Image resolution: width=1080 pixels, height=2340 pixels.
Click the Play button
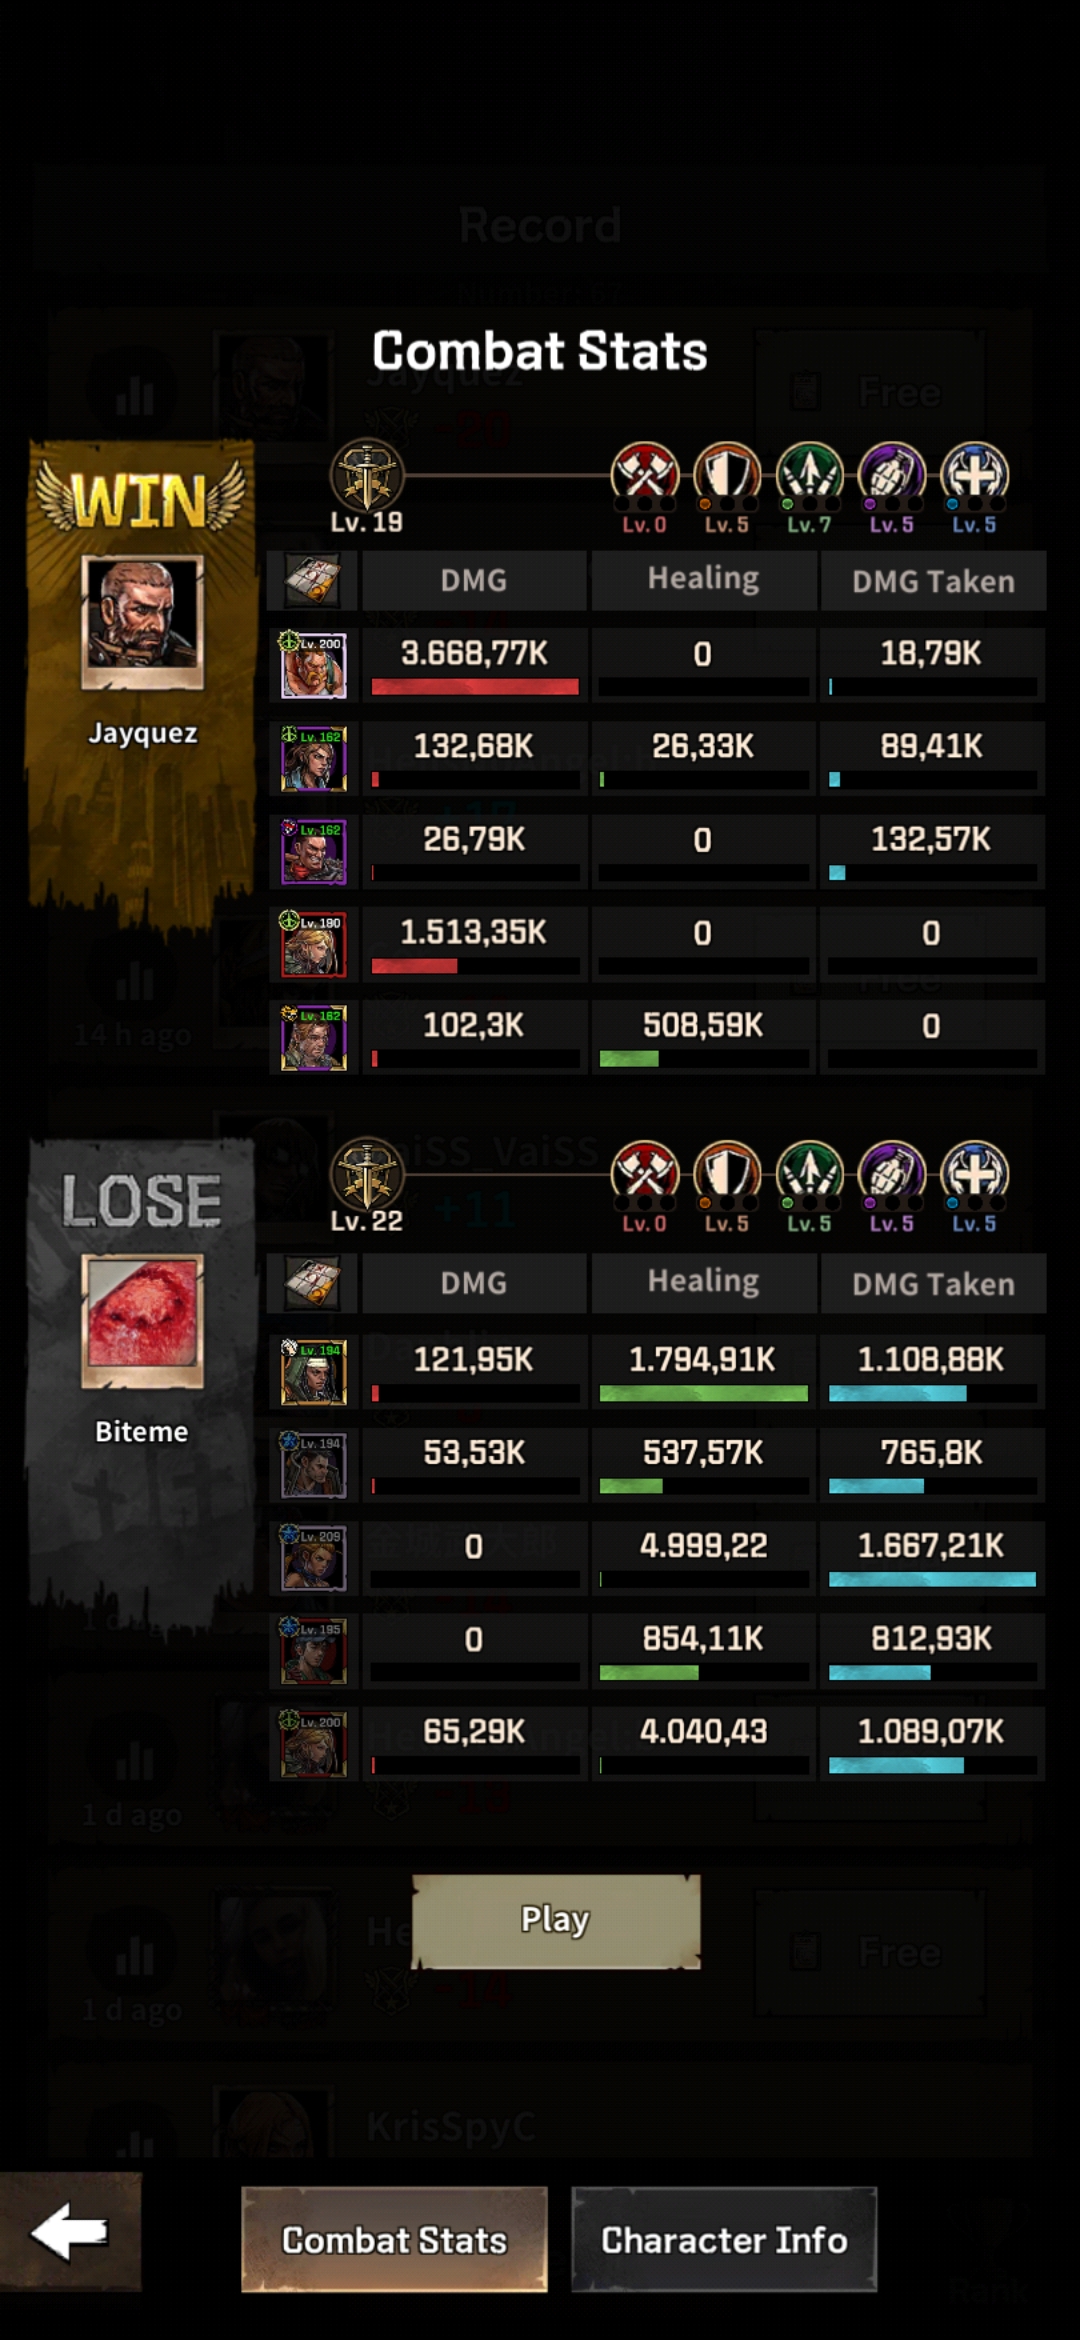tap(556, 1921)
